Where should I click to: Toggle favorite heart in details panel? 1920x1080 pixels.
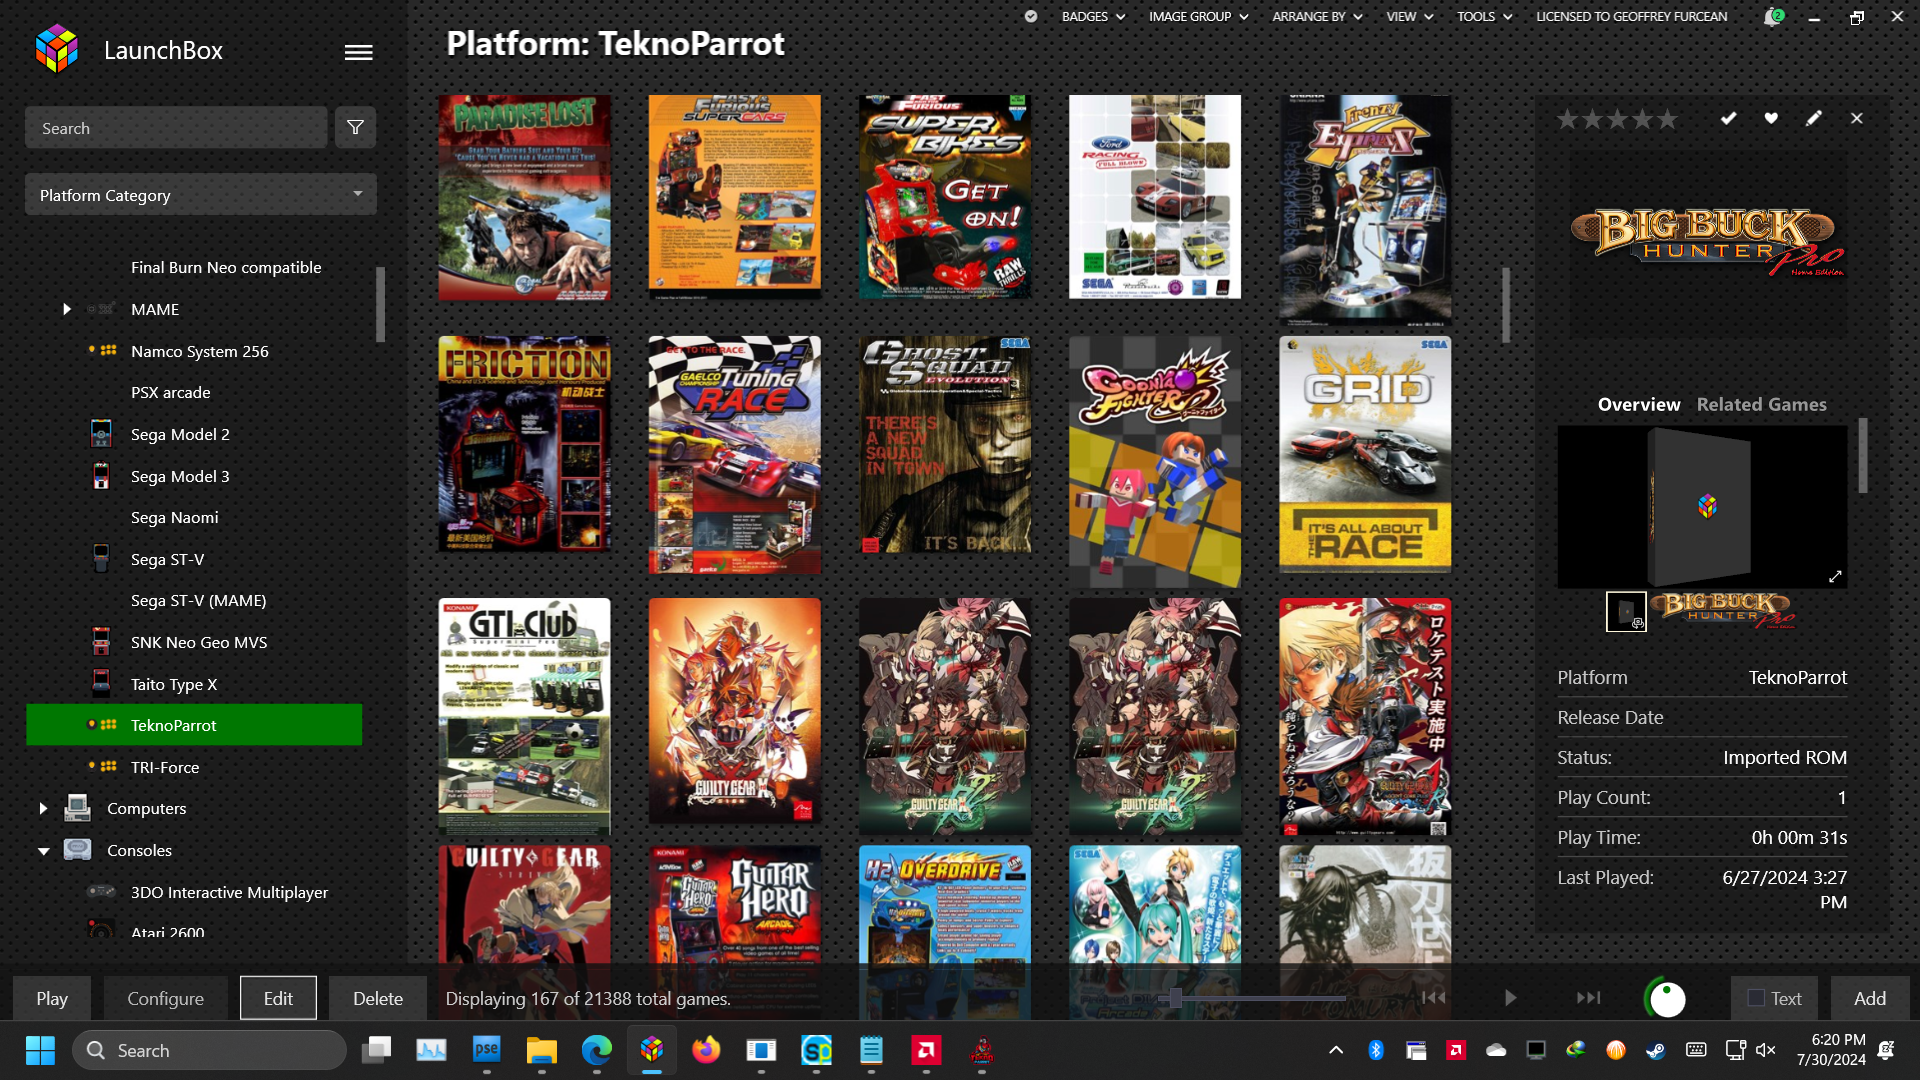[1771, 118]
